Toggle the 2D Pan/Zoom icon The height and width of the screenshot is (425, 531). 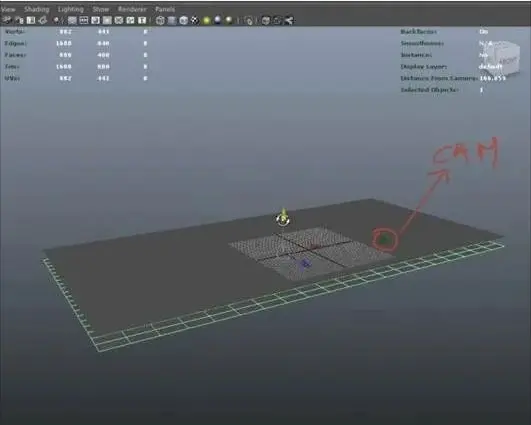pyautogui.click(x=57, y=21)
